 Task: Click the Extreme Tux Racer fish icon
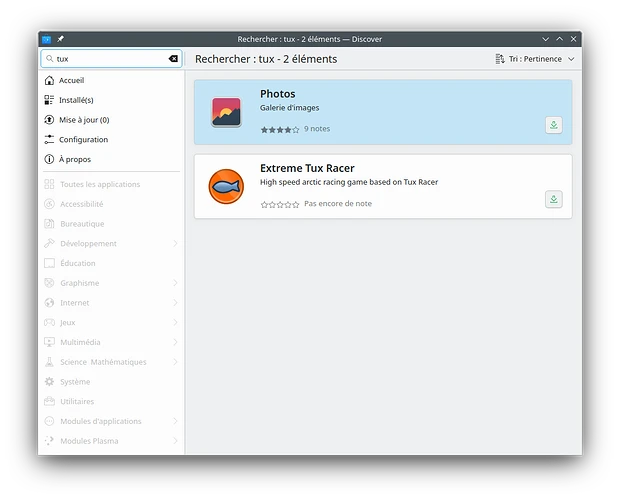(x=226, y=187)
